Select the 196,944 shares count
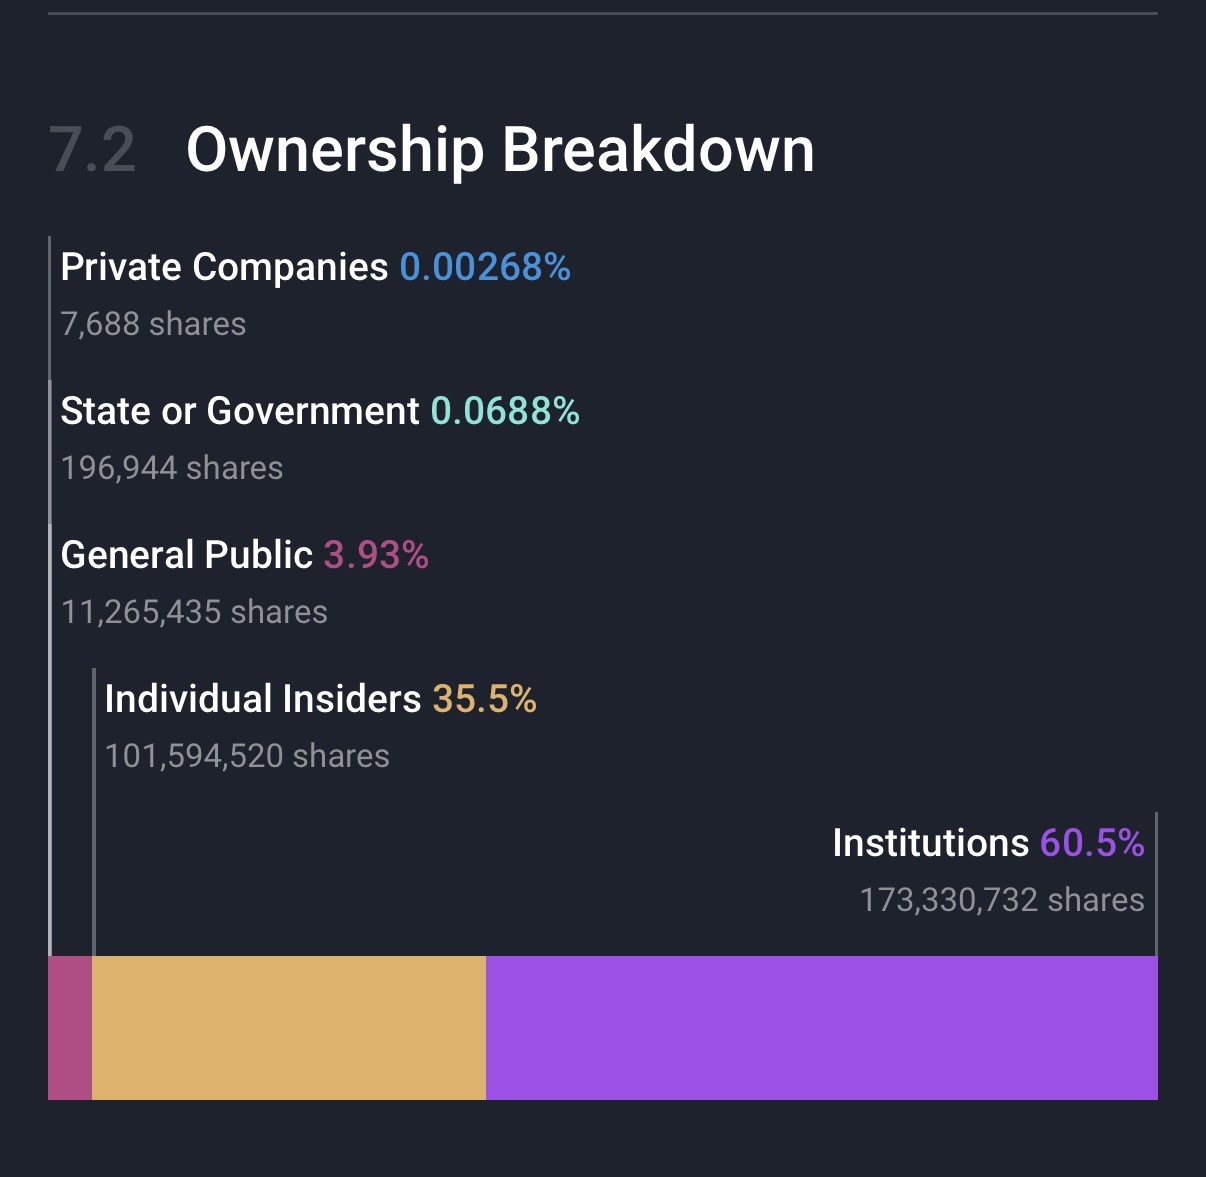The height and width of the screenshot is (1177, 1206). 172,468
